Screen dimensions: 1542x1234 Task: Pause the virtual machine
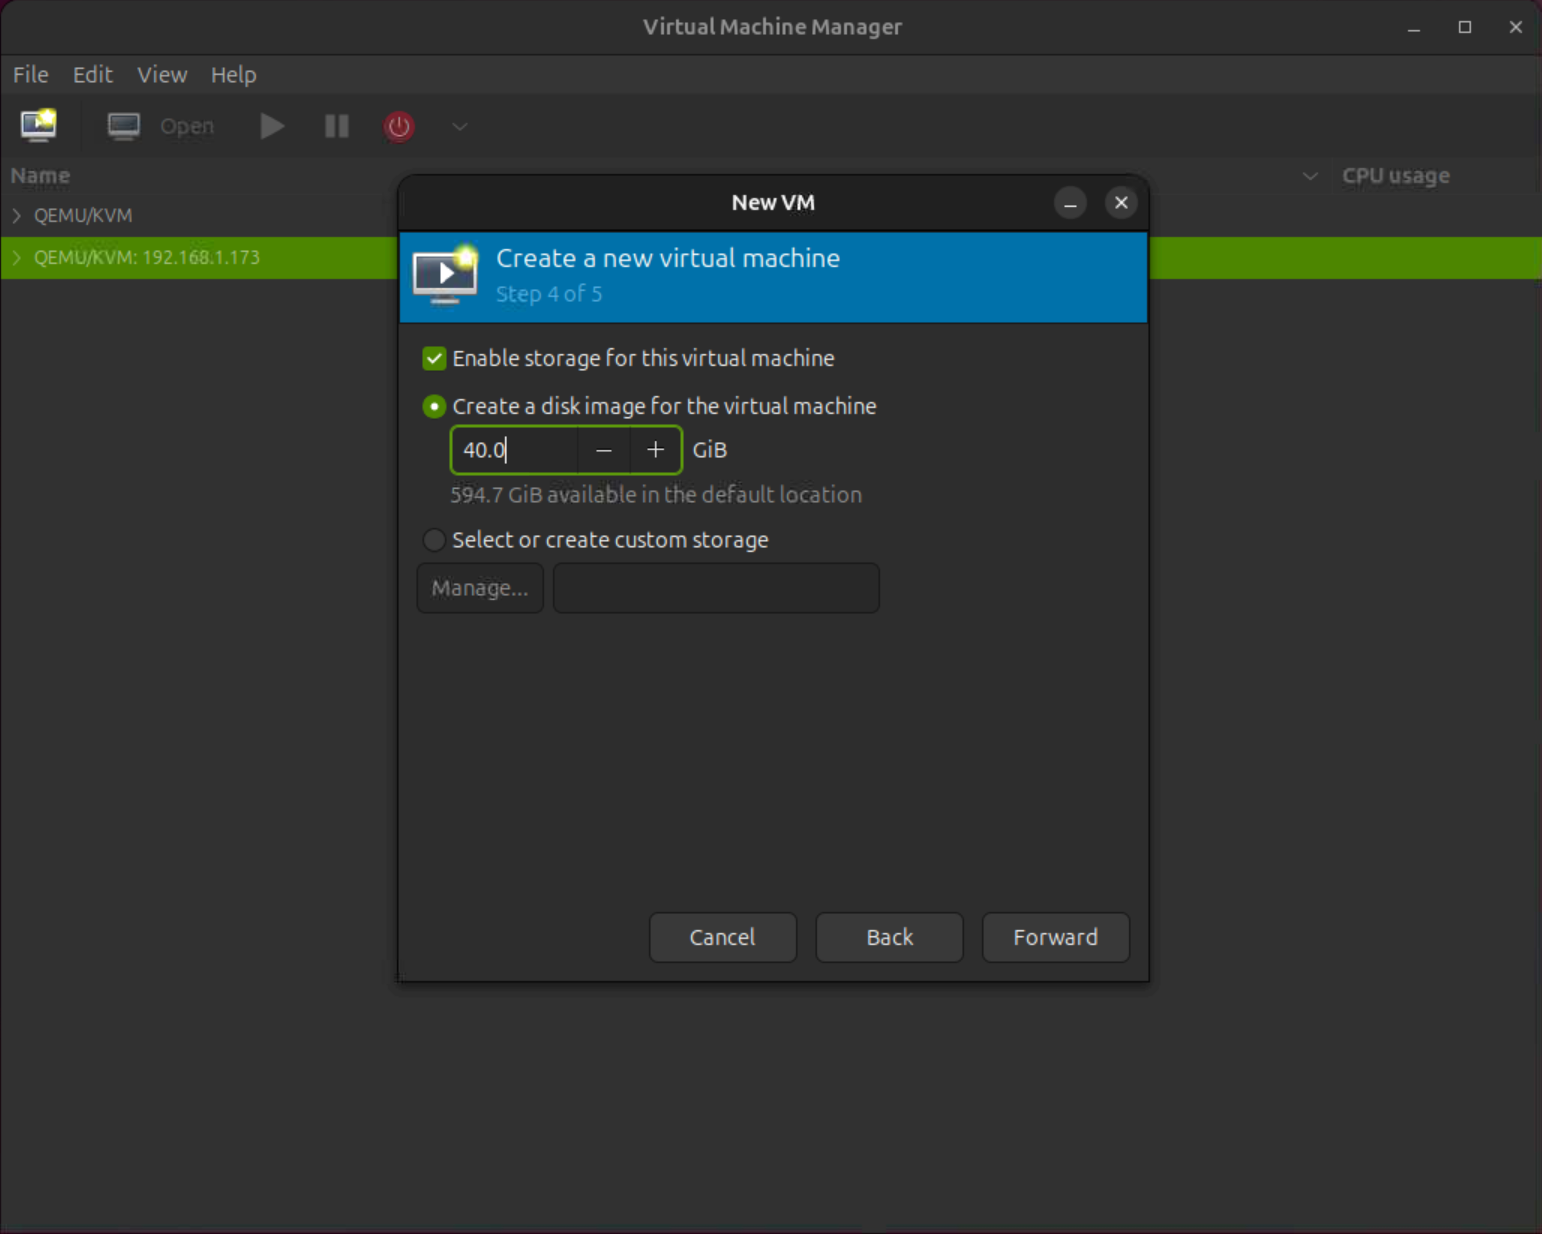point(335,126)
